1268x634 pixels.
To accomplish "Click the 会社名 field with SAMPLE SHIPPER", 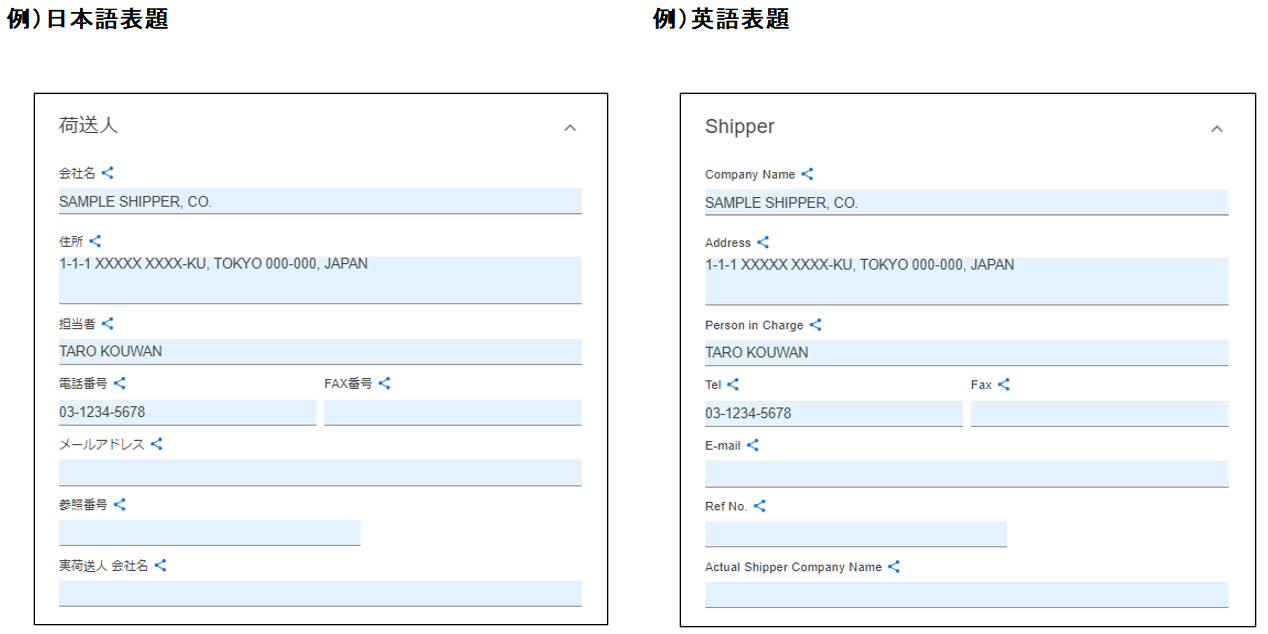I will (320, 201).
